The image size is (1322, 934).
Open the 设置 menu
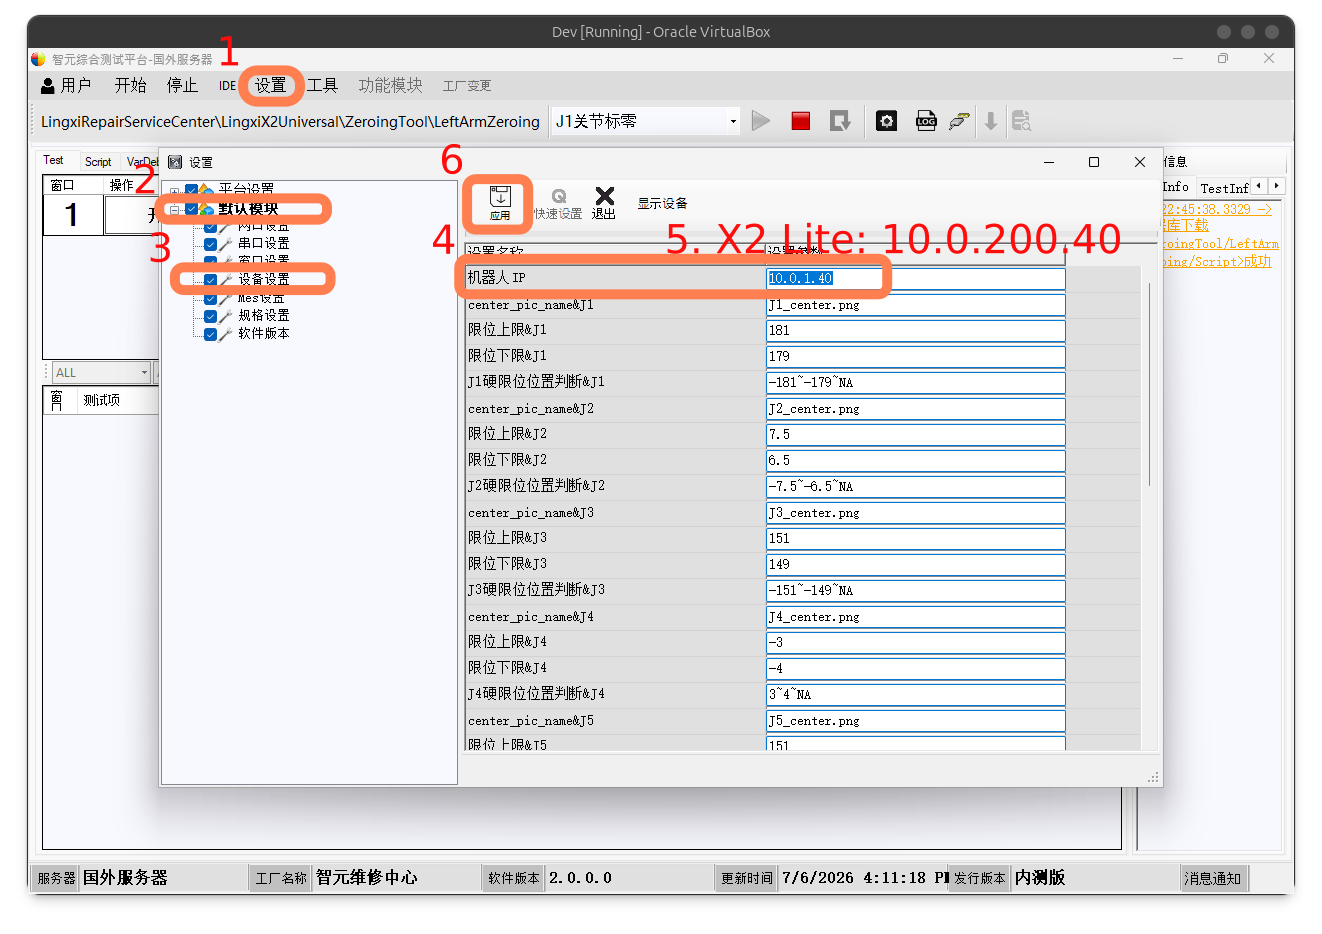click(270, 86)
